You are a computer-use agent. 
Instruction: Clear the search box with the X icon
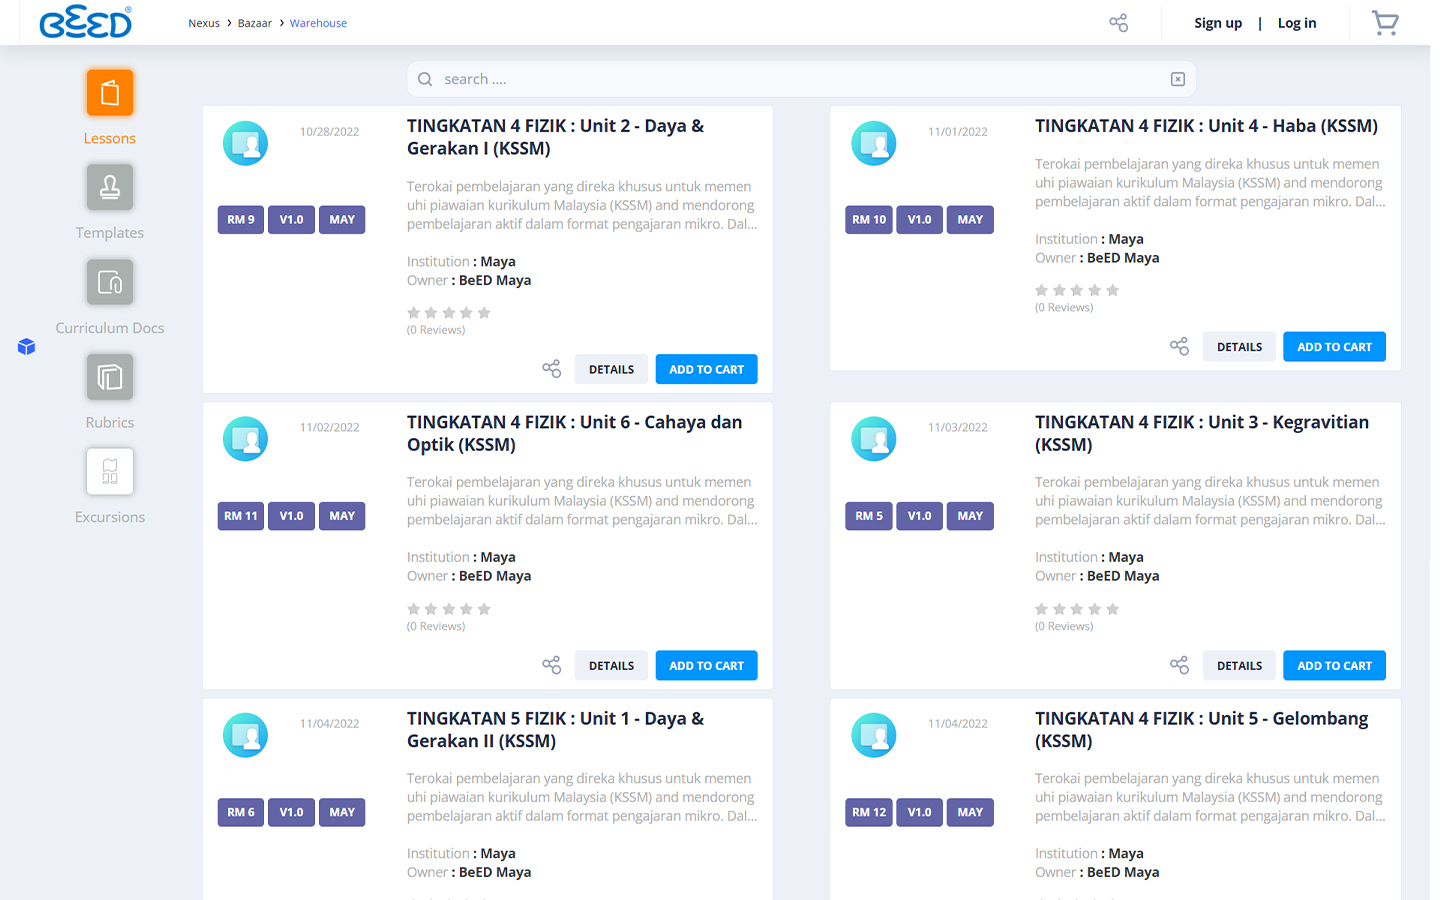(1178, 79)
